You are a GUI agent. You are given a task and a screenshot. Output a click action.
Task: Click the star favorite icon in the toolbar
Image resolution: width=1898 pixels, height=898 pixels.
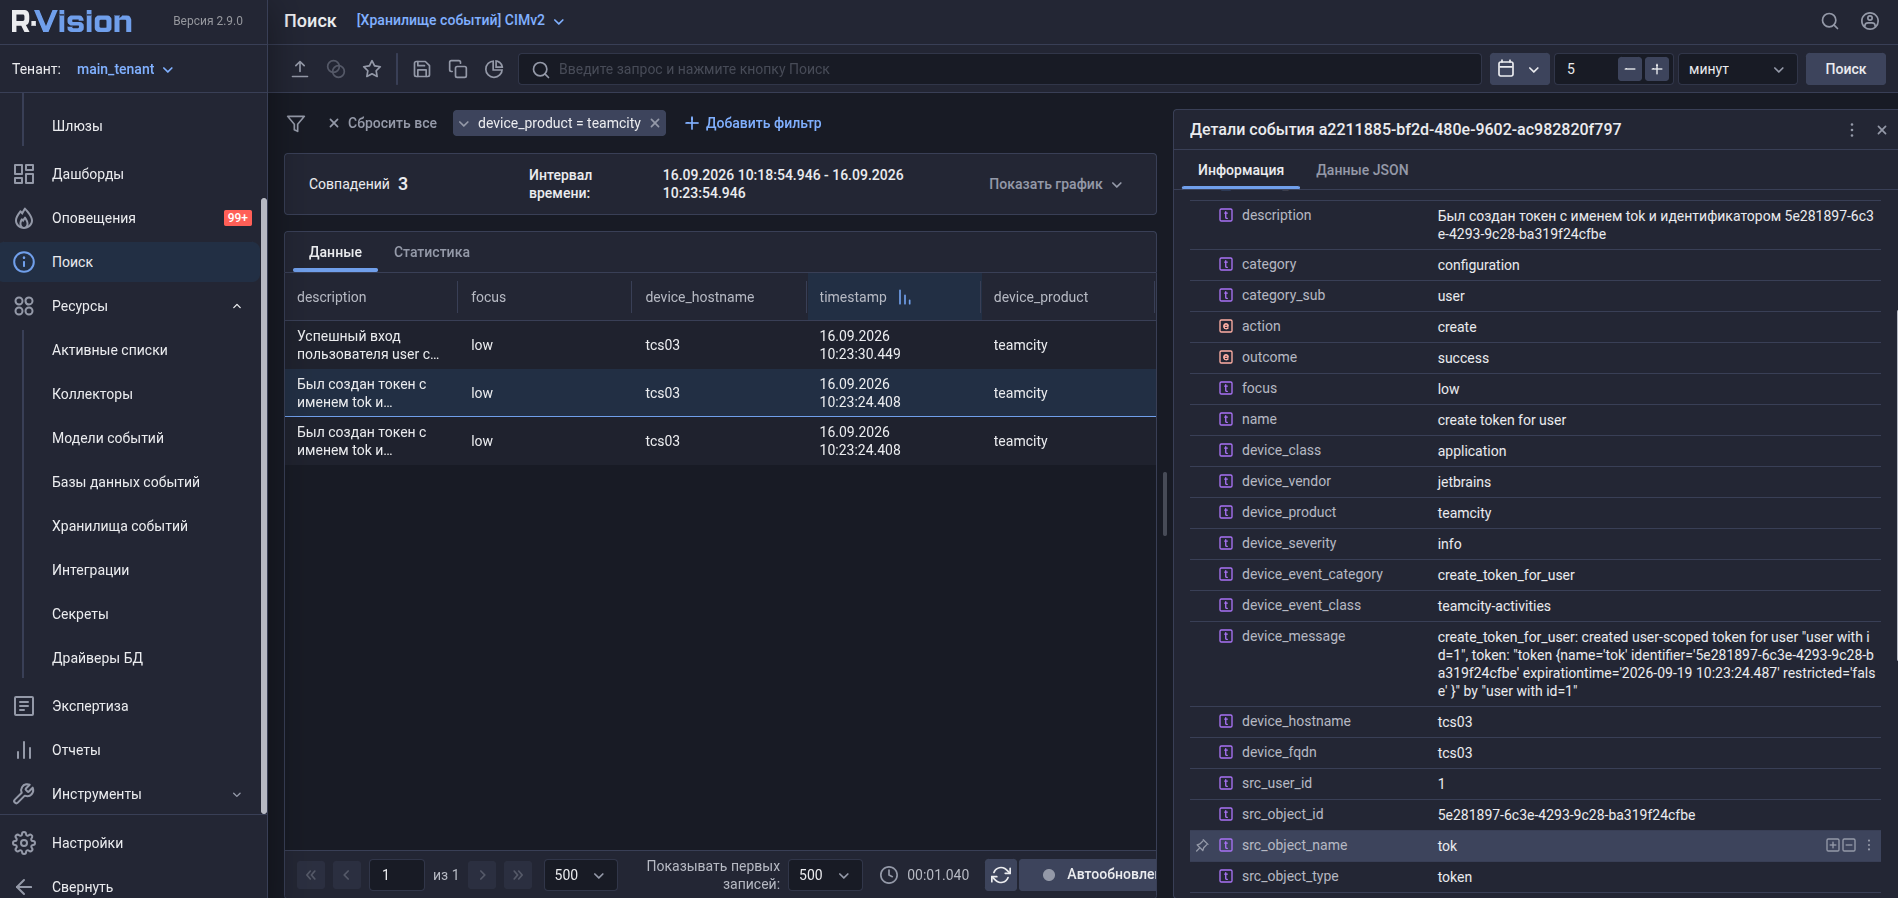click(372, 69)
